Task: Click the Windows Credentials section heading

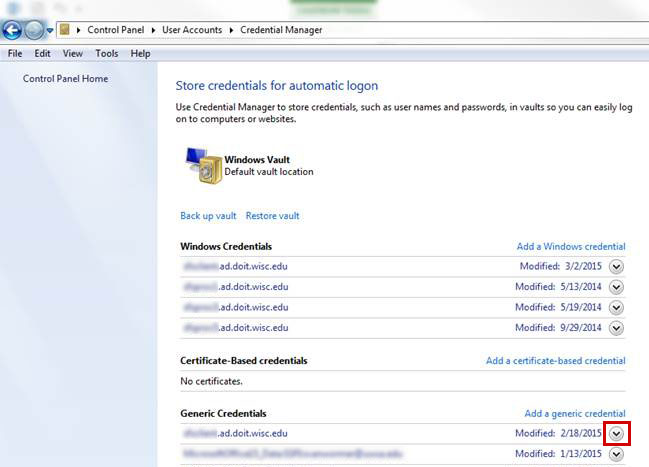Action: pyautogui.click(x=226, y=246)
